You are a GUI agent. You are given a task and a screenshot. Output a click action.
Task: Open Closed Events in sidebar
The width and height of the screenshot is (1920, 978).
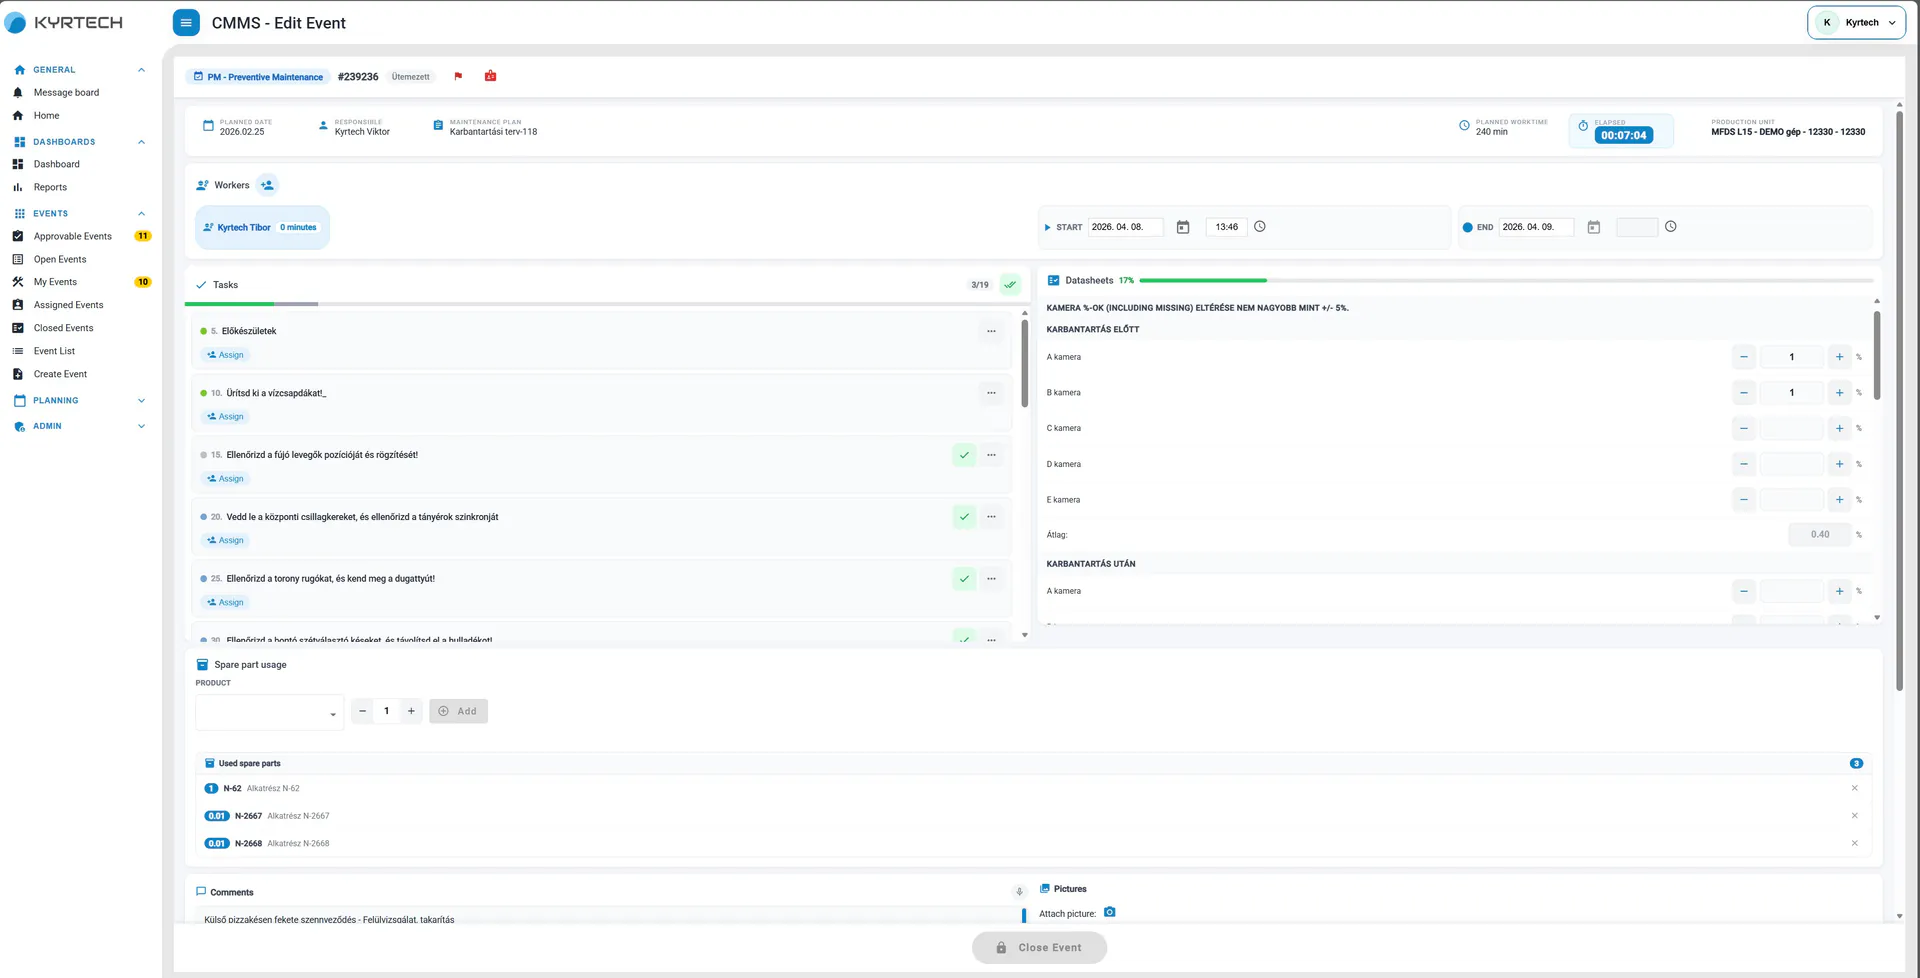(63, 328)
